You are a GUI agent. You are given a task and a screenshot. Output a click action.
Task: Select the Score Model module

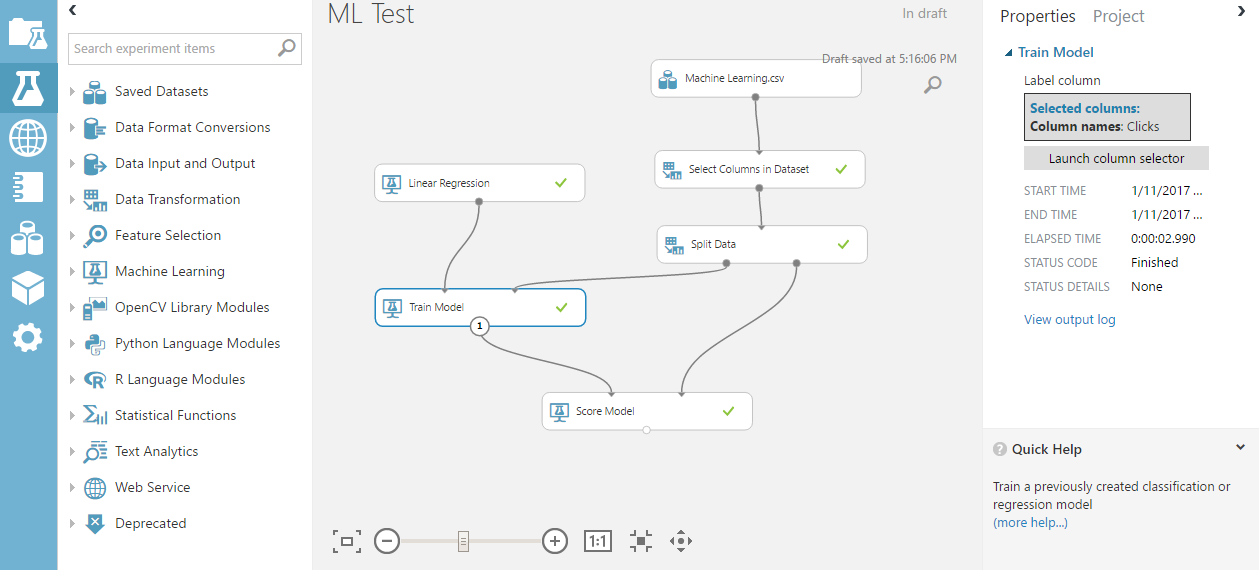[x=647, y=411]
